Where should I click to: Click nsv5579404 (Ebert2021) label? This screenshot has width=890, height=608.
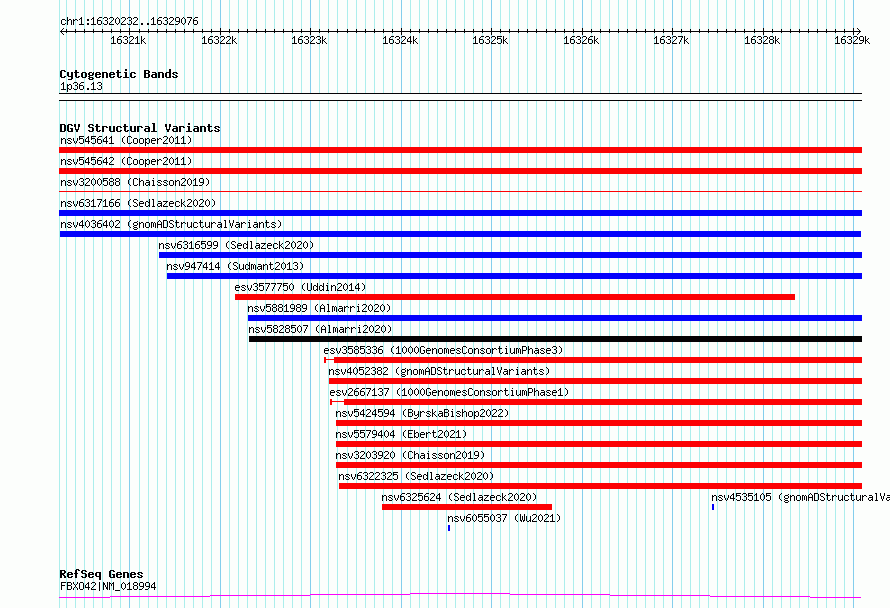click(x=401, y=434)
